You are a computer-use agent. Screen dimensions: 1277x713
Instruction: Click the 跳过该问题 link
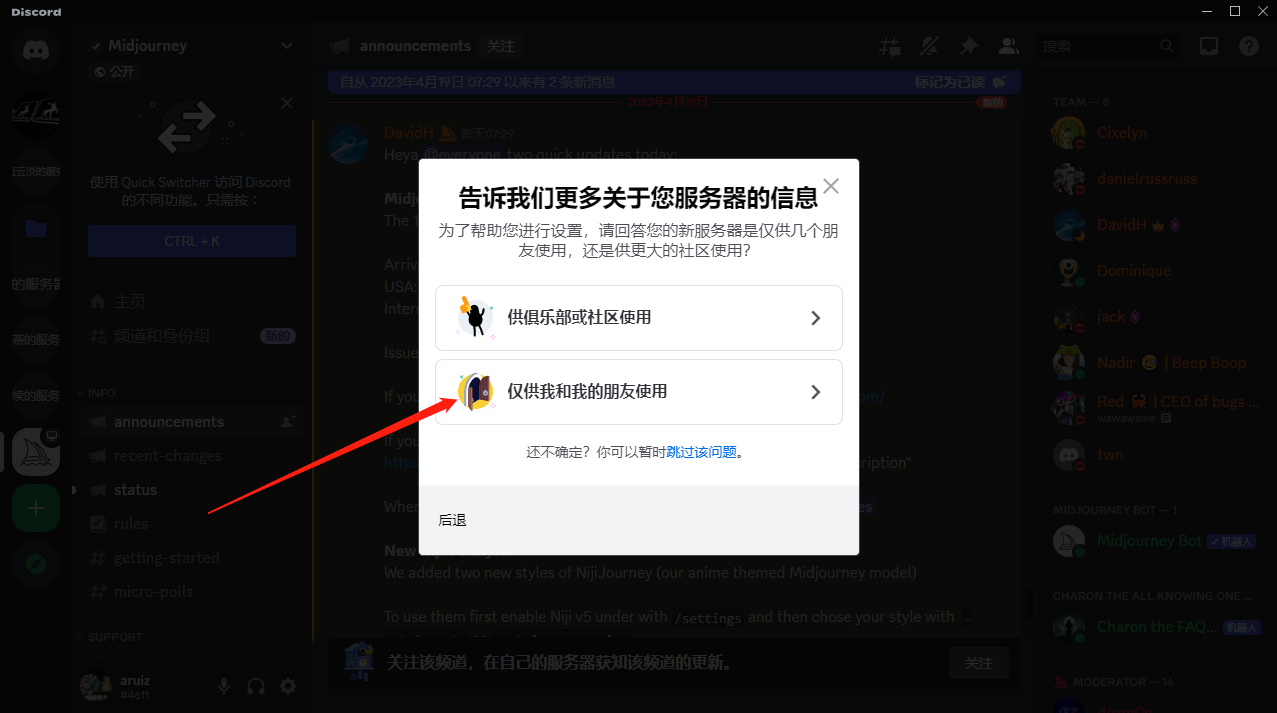702,452
